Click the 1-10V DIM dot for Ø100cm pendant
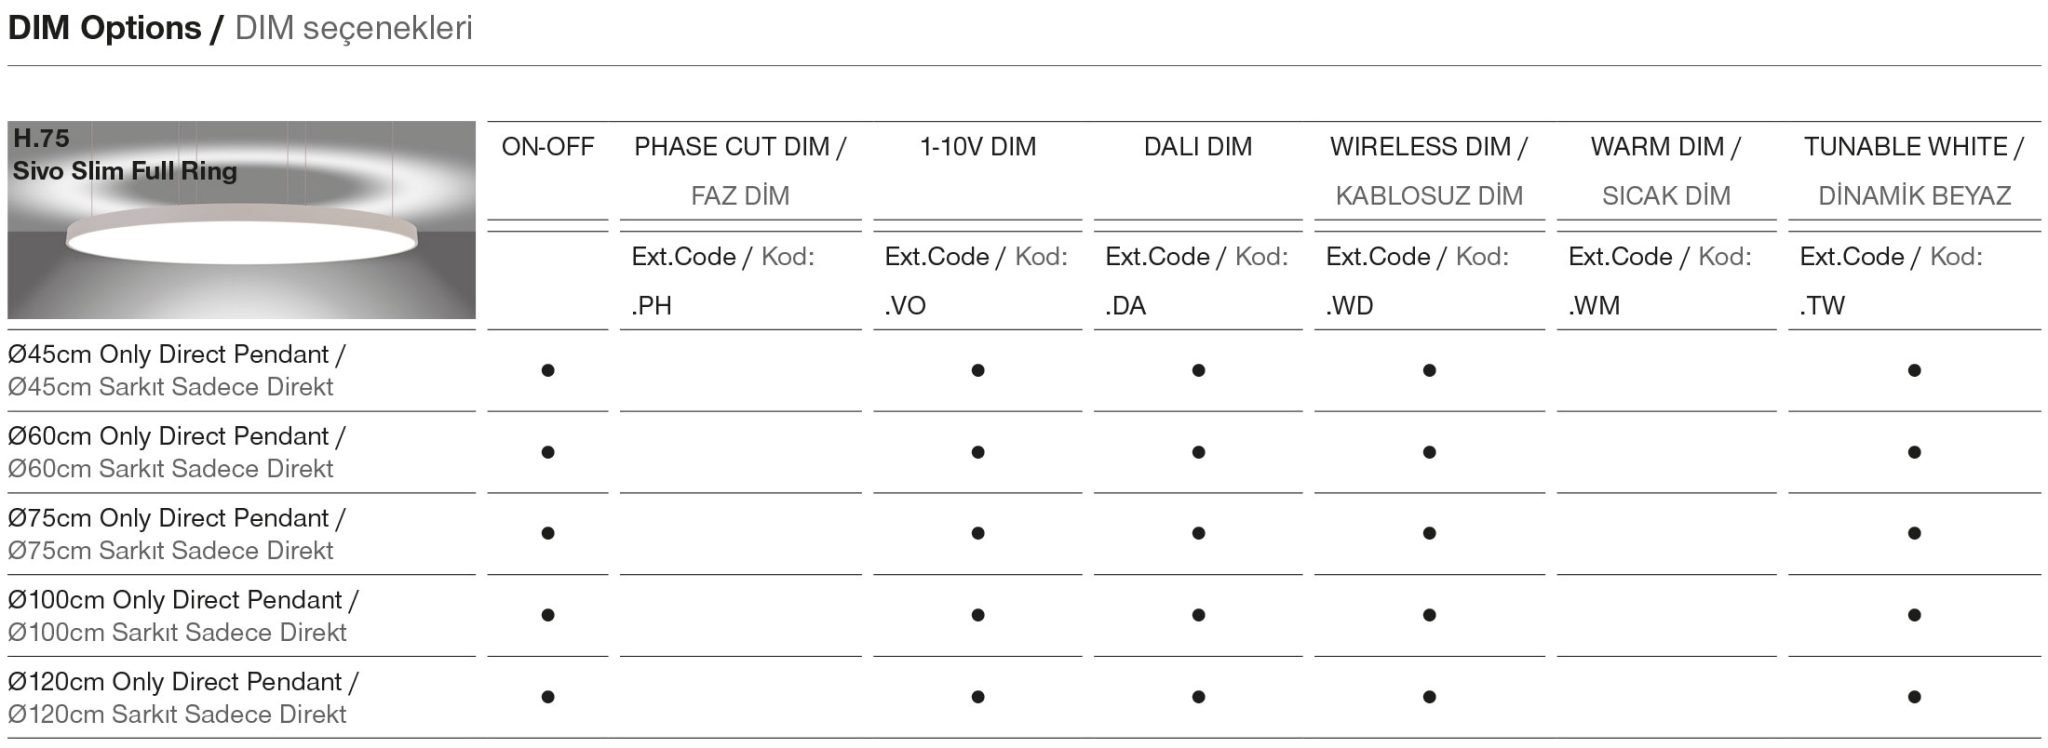2048x748 pixels. 978,615
